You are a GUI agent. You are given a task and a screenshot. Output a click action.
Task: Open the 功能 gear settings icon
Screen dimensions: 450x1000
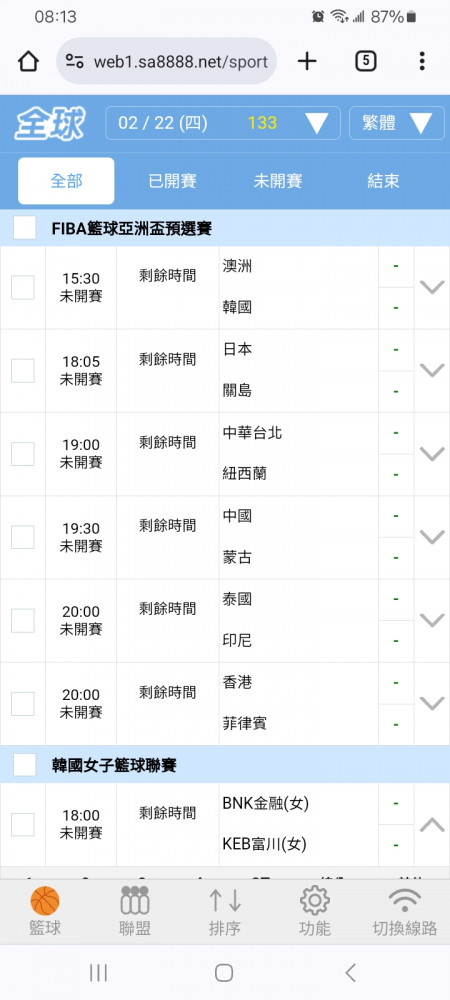pyautogui.click(x=315, y=901)
